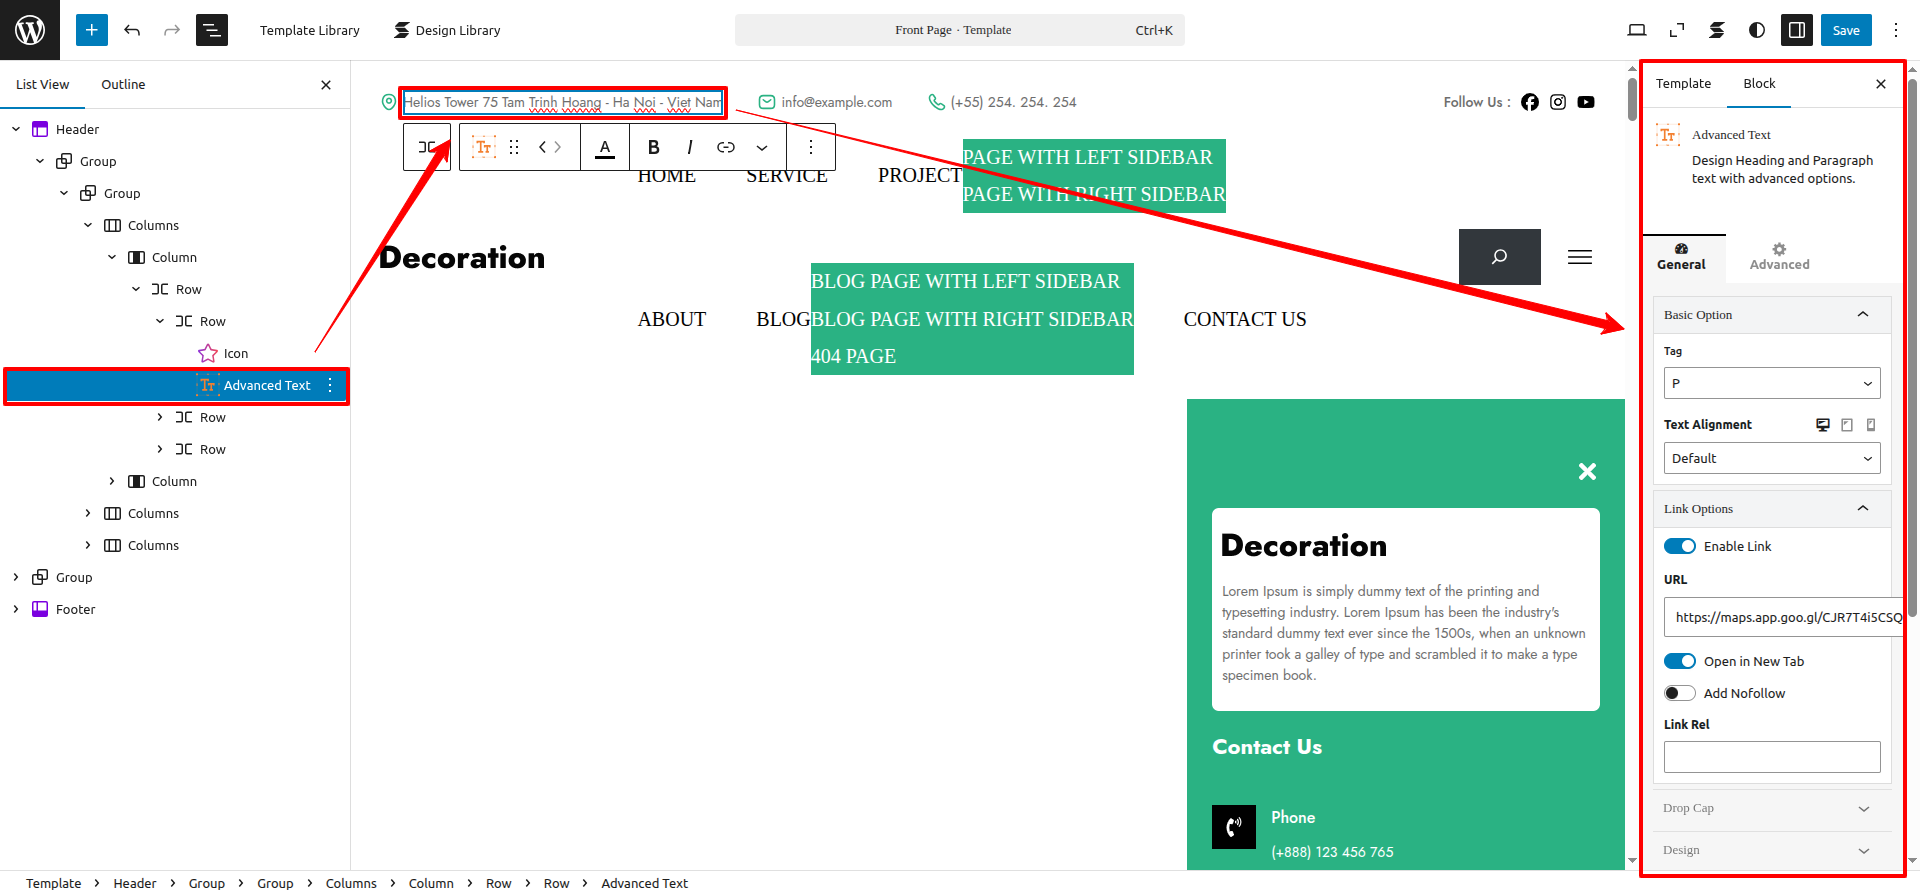1920x895 pixels.
Task: Click the YouTube icon in header
Action: [1586, 102]
